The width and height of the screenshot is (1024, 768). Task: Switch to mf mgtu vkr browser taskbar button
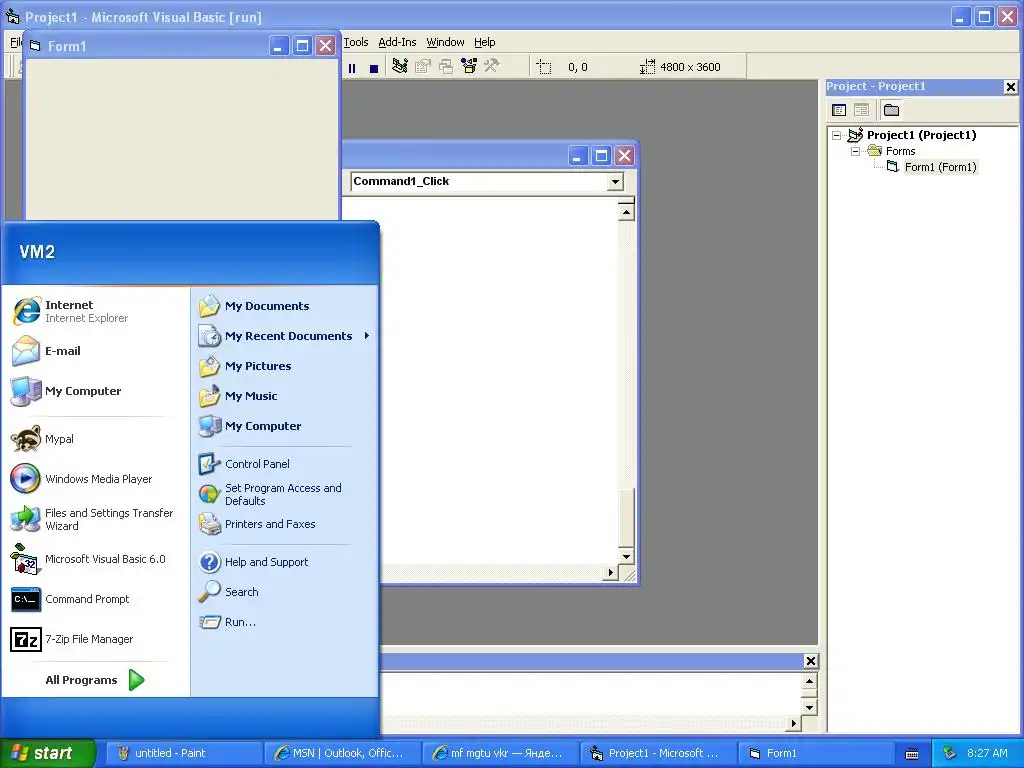tap(500, 753)
